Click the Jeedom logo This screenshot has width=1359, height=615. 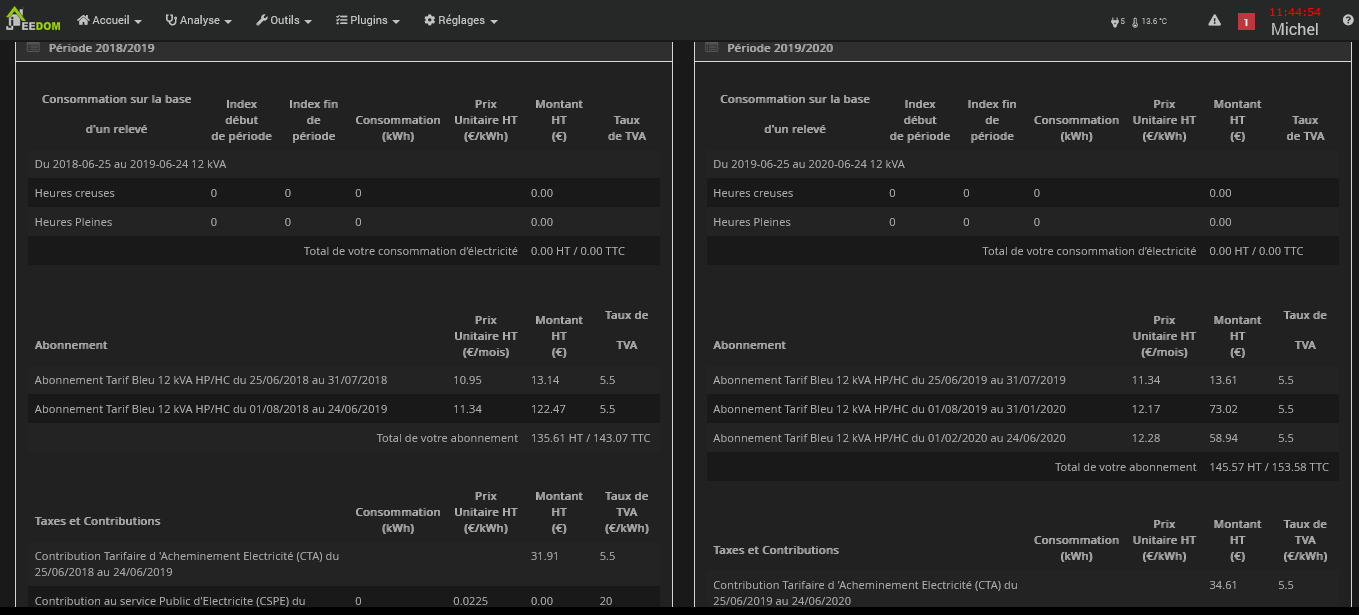tap(32, 20)
